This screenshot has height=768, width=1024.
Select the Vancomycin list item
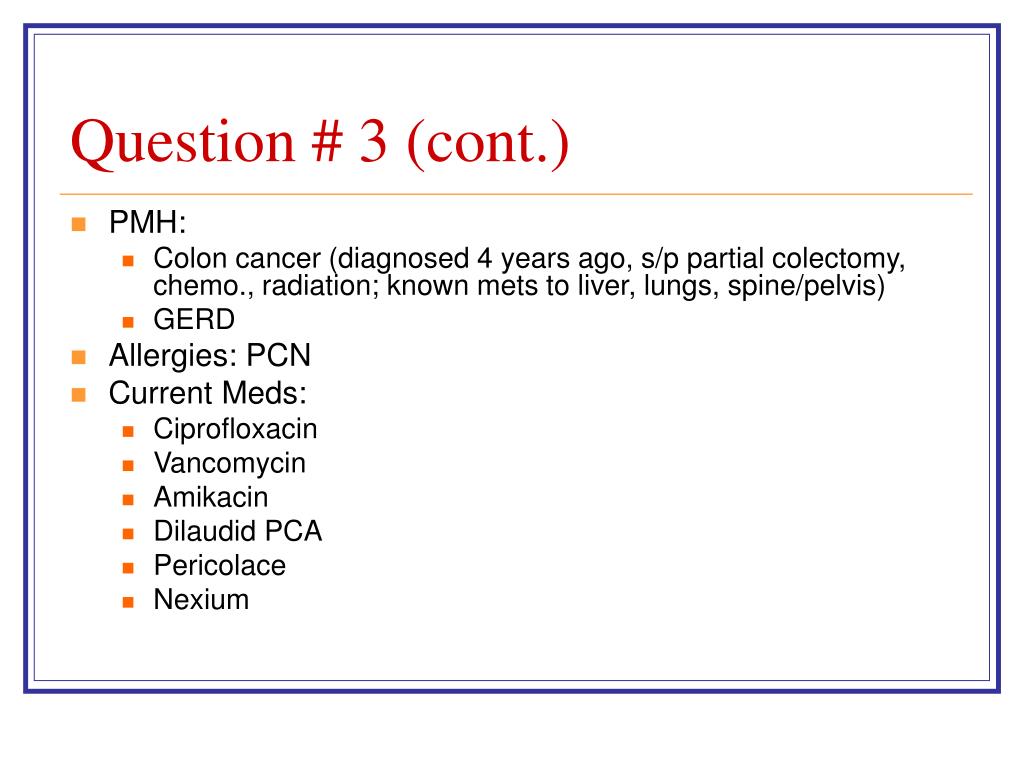click(229, 464)
